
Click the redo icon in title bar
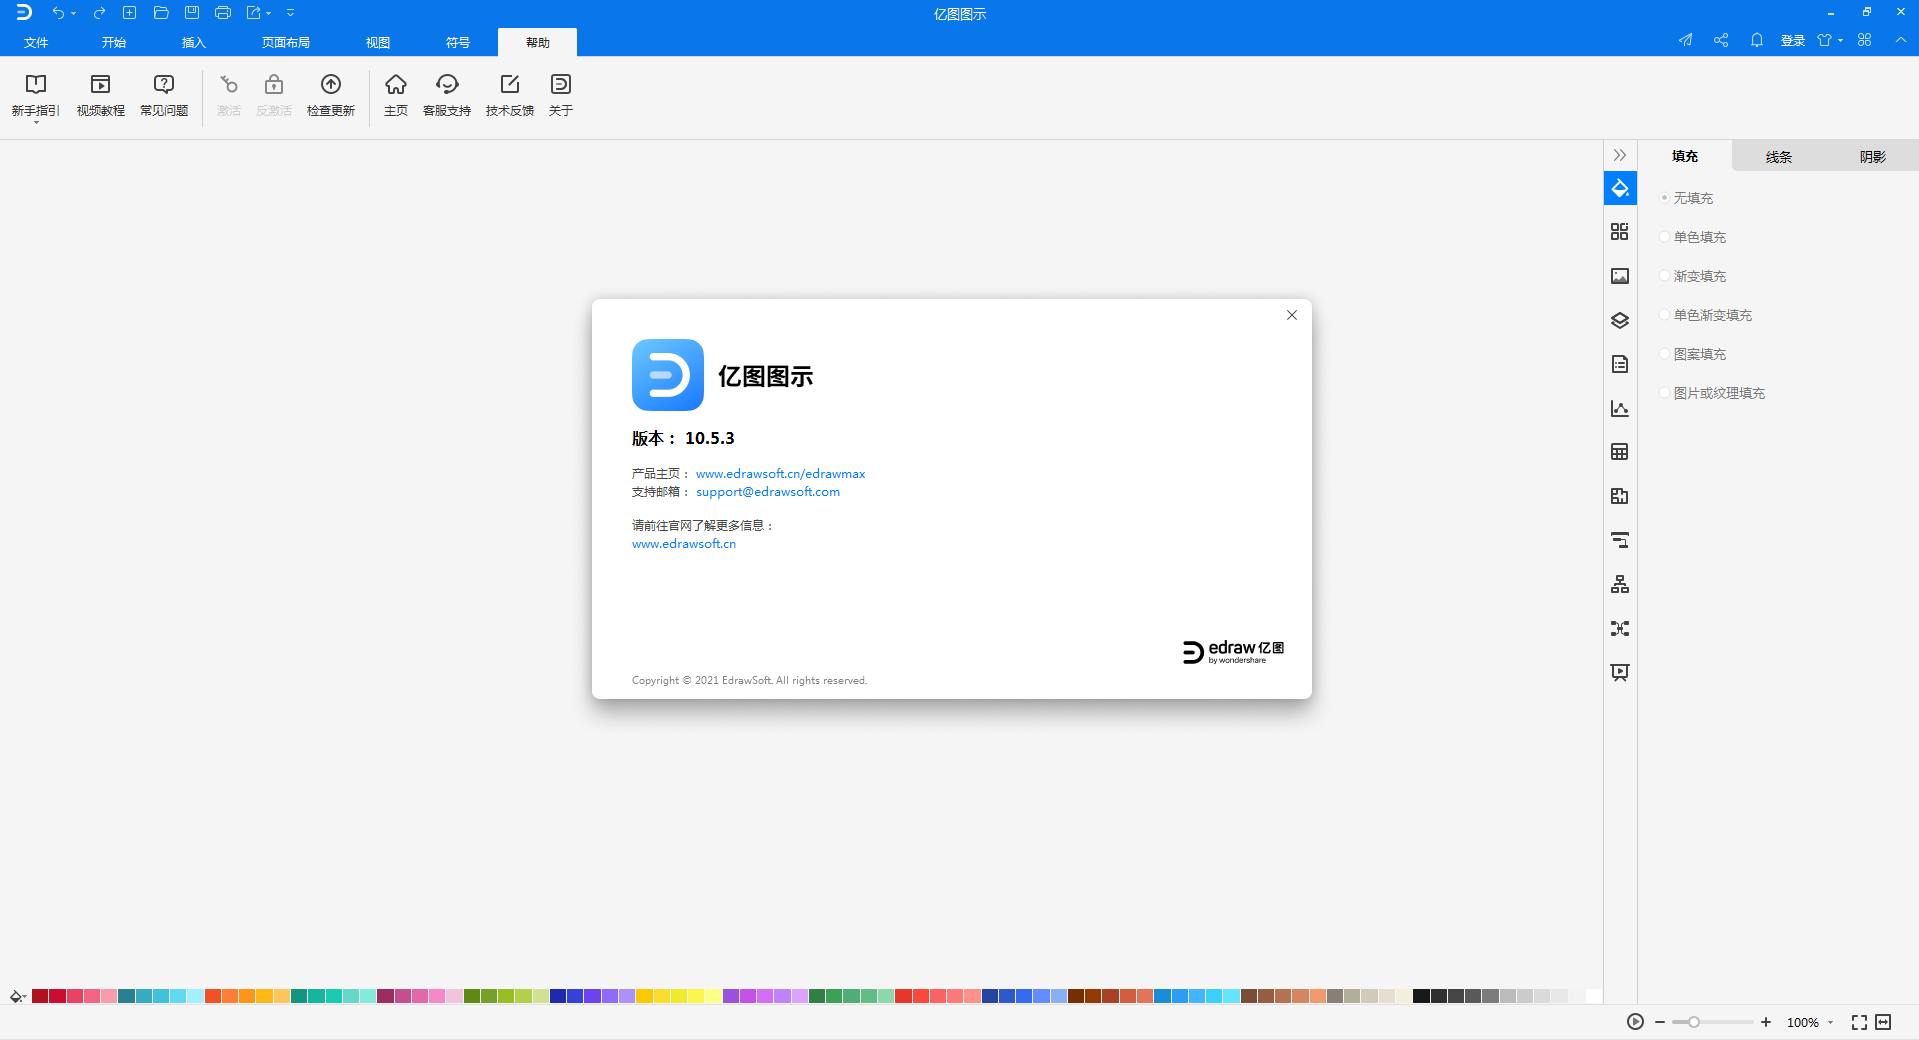(x=99, y=13)
